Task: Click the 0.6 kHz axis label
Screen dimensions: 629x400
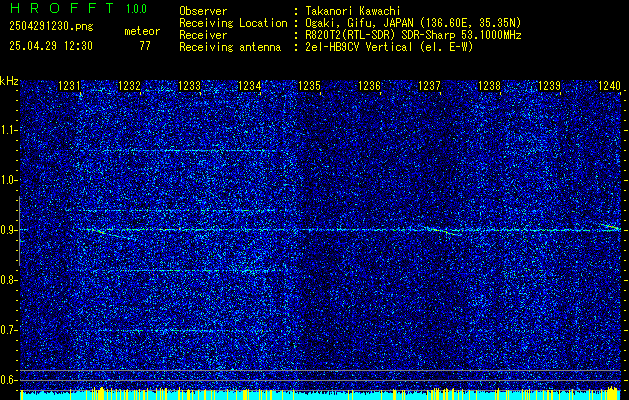Action: [x=8, y=380]
